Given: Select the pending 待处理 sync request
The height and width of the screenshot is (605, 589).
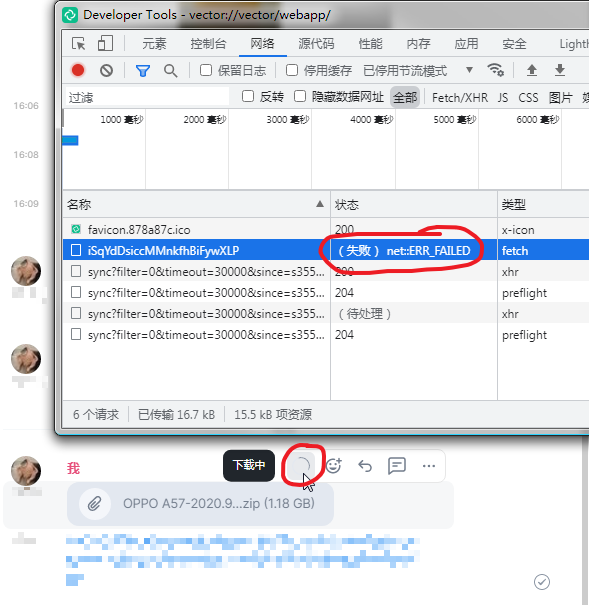Looking at the screenshot, I should point(326,314).
